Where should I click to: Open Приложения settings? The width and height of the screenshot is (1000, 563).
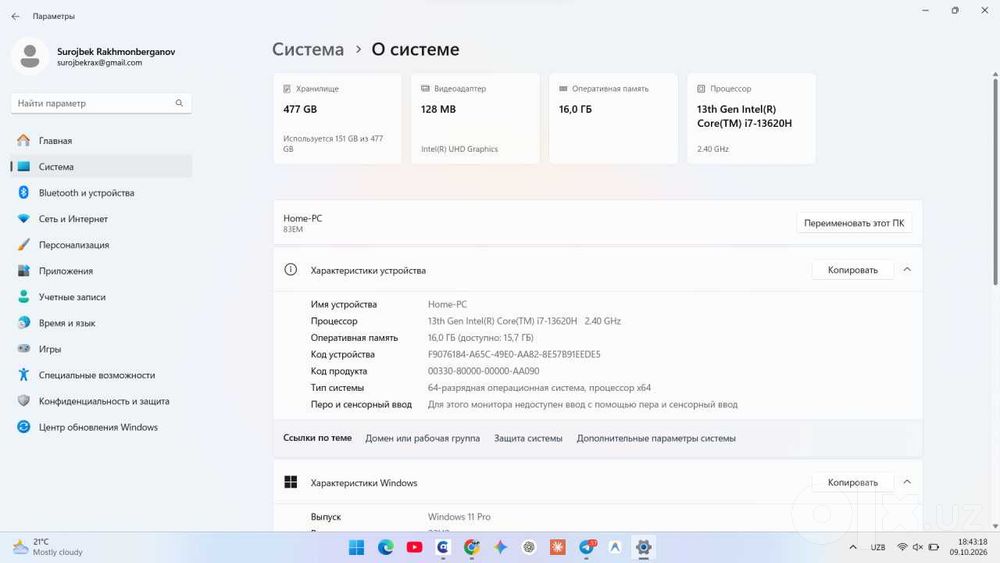click(101, 271)
